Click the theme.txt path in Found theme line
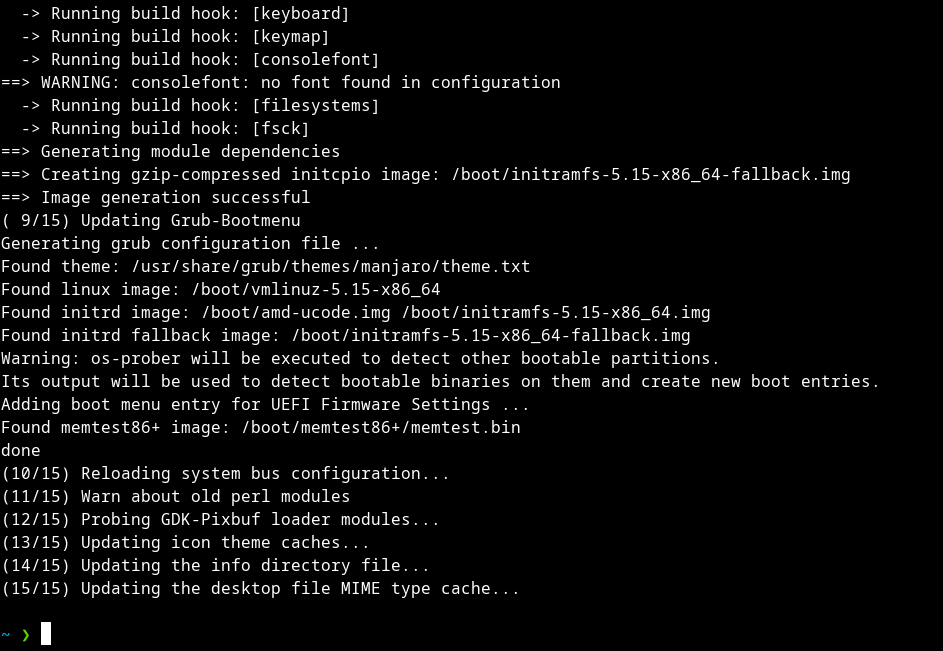 [331, 267]
